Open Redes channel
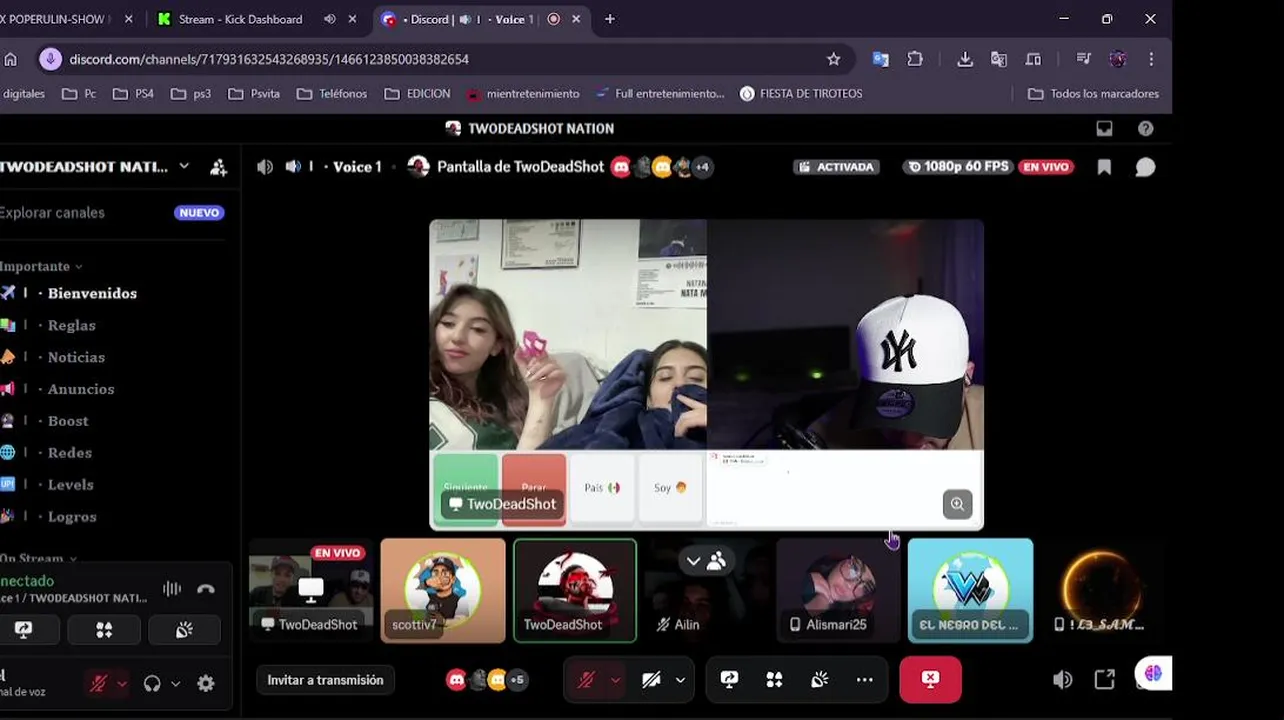 (70, 453)
